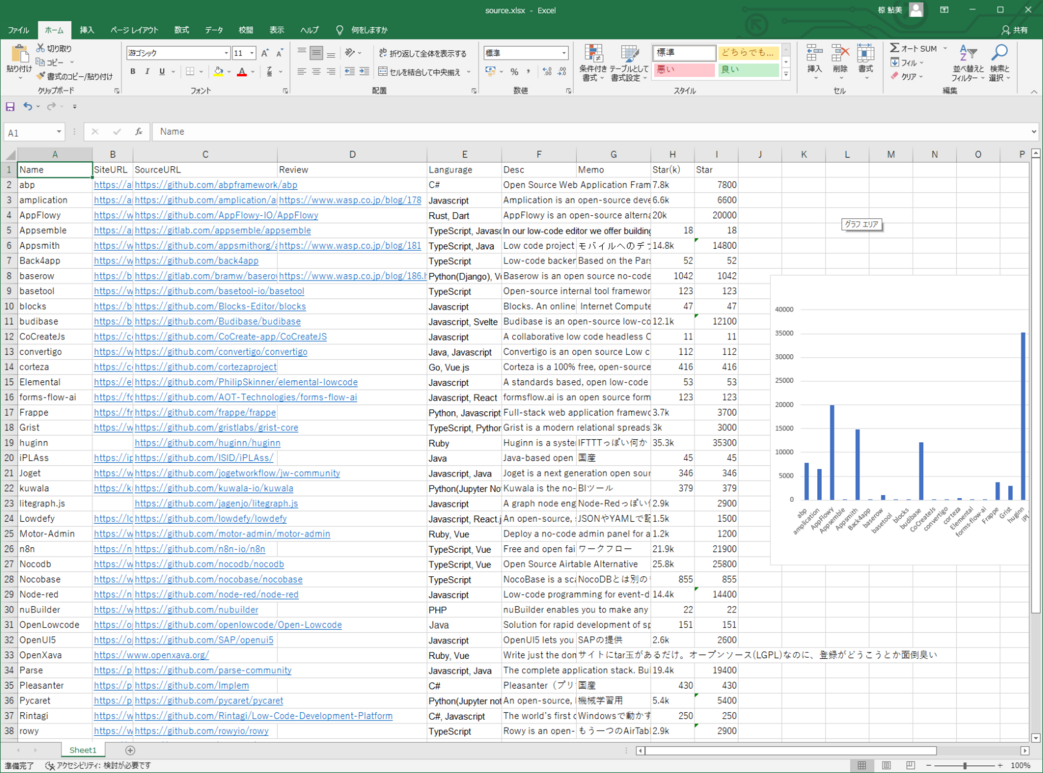This screenshot has width=1043, height=773.
Task: Click the increase font size icon
Action: click(265, 53)
